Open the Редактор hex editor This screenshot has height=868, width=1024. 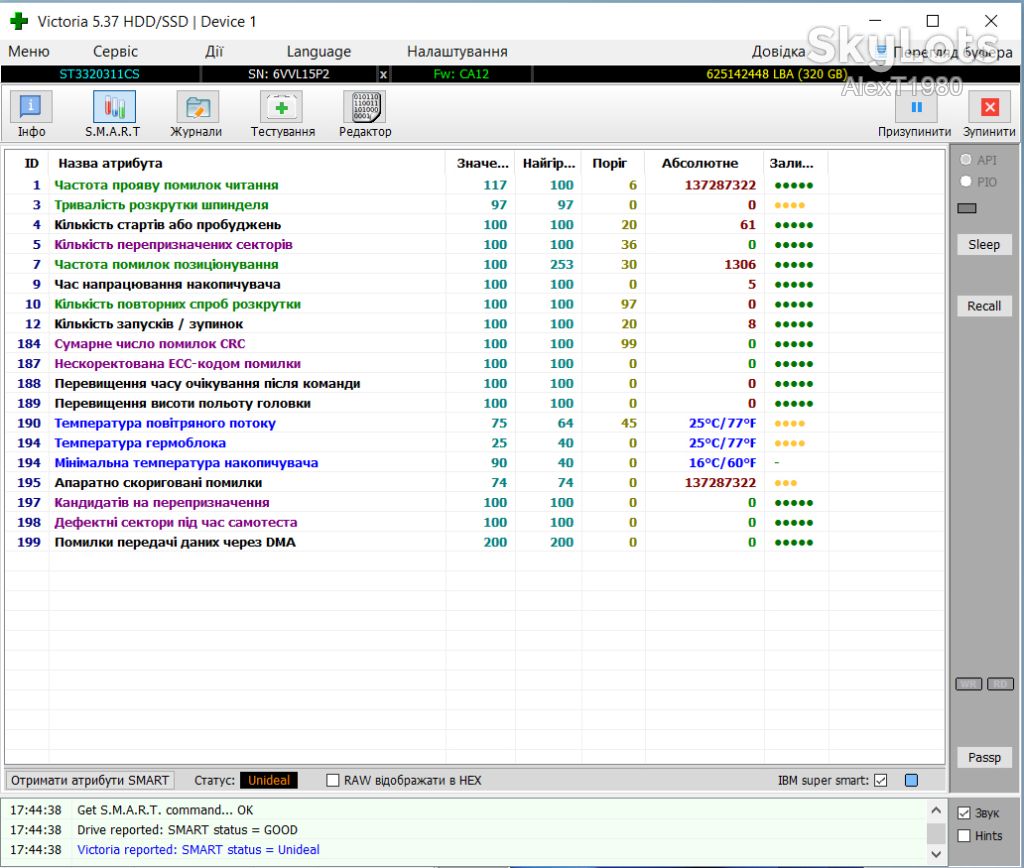click(x=365, y=114)
